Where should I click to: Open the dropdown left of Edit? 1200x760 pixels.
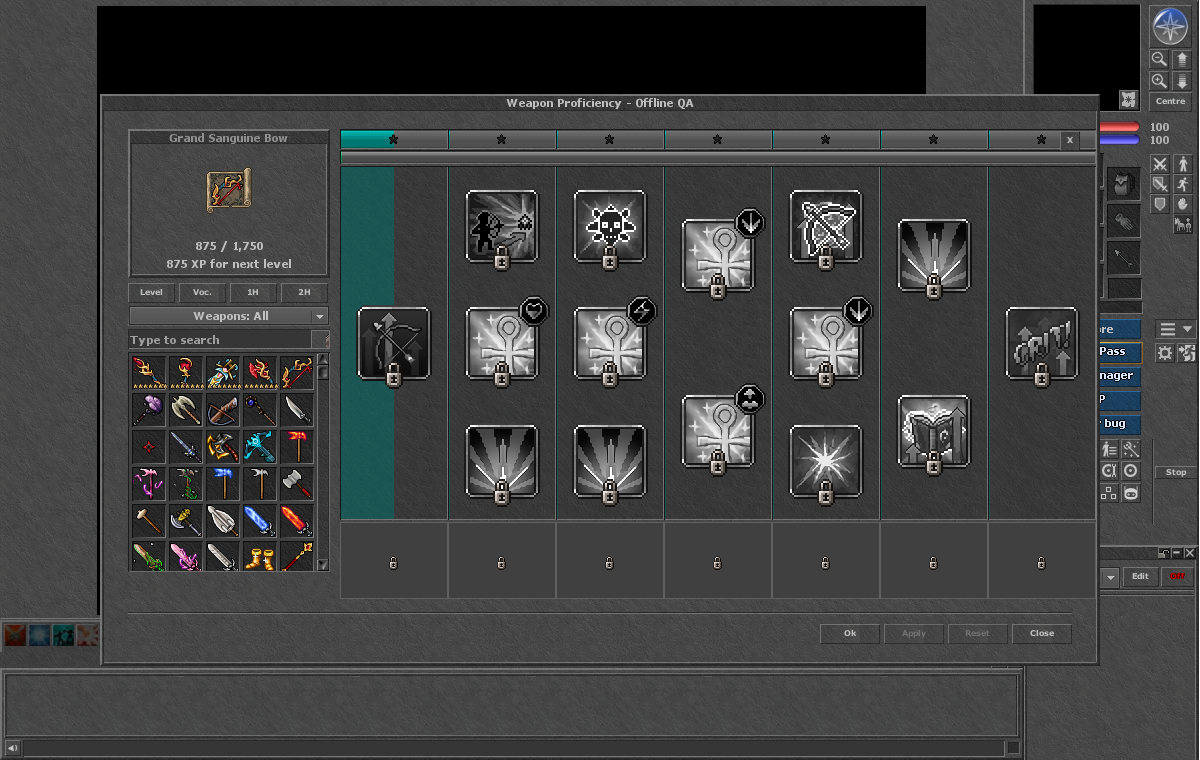1109,577
